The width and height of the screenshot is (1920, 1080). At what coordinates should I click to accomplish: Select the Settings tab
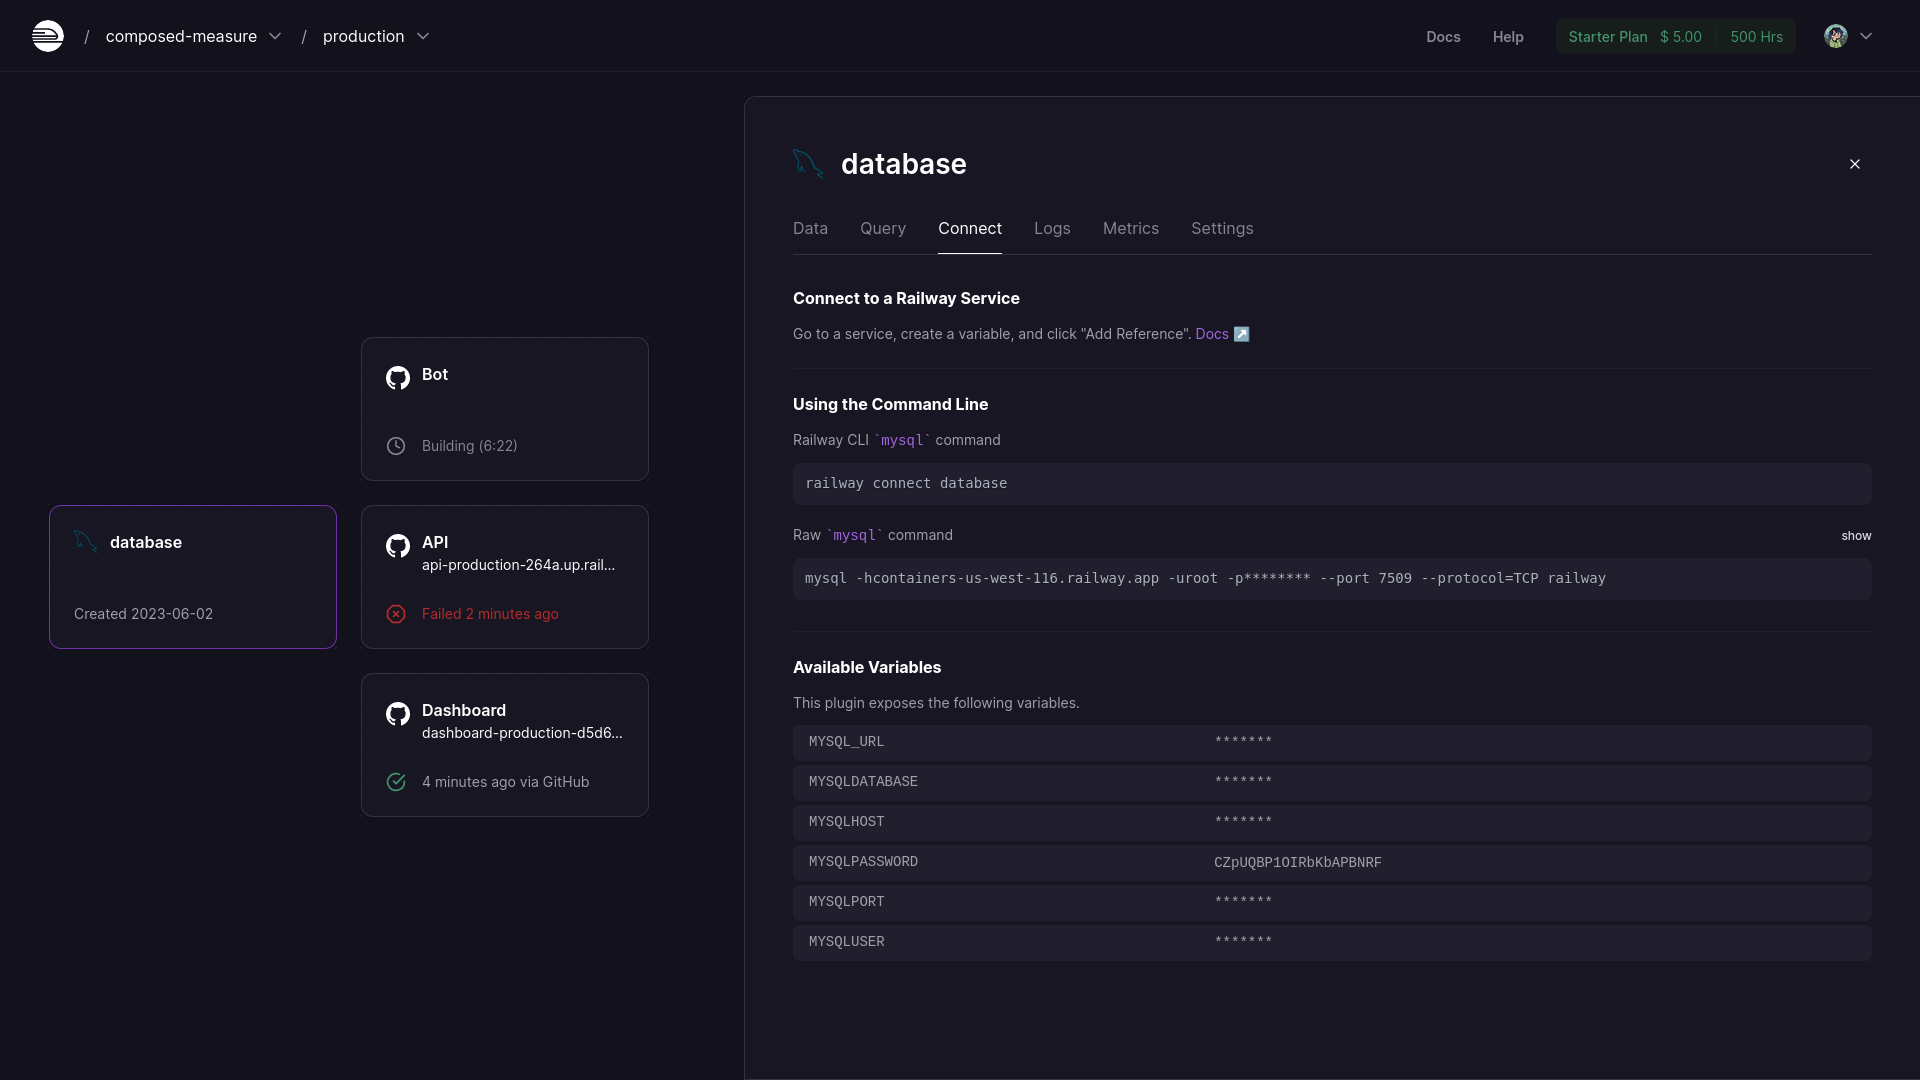(1222, 228)
